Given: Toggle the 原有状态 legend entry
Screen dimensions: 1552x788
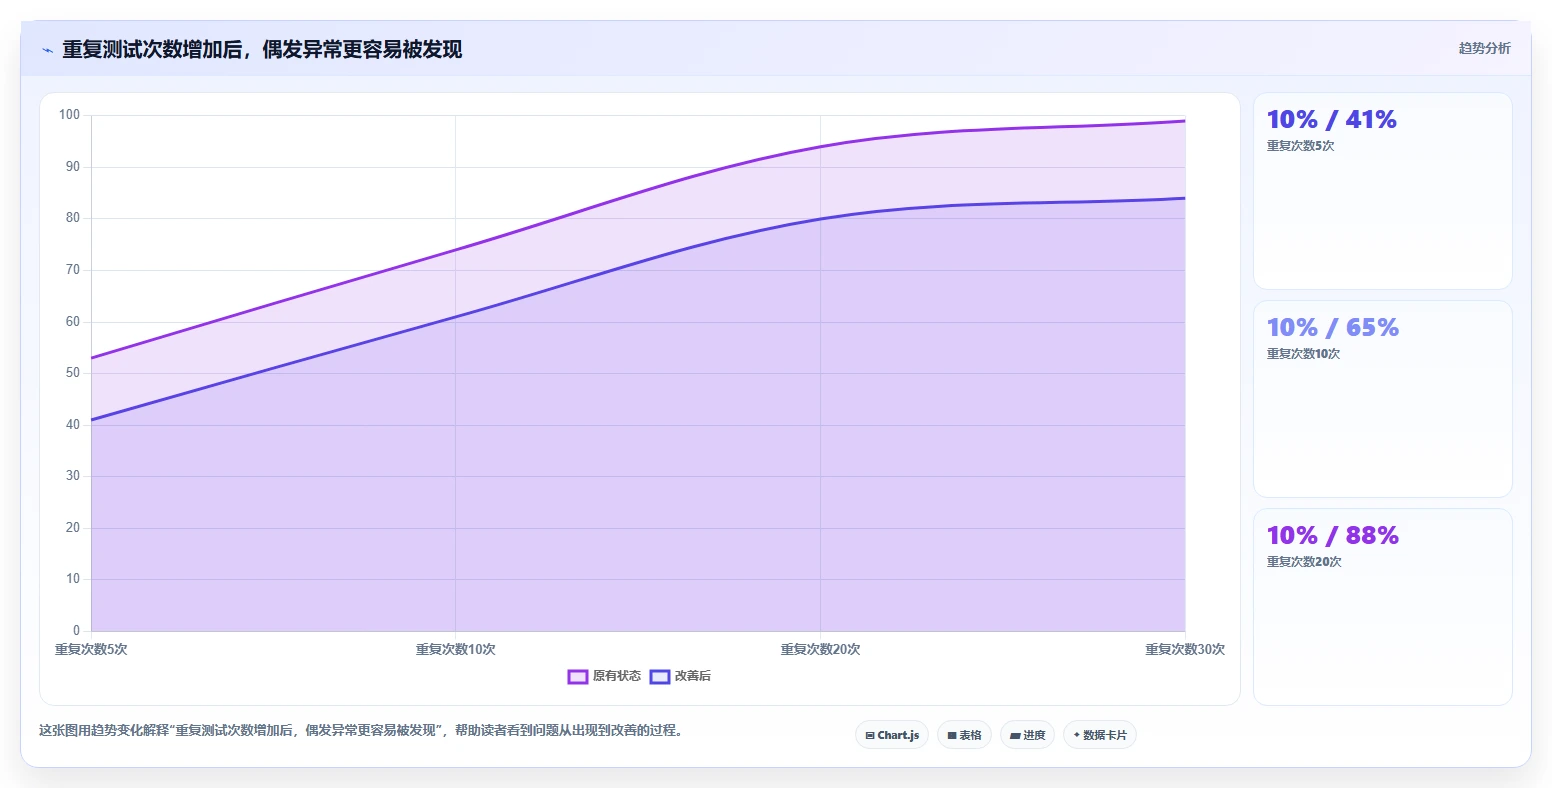Looking at the screenshot, I should [604, 676].
